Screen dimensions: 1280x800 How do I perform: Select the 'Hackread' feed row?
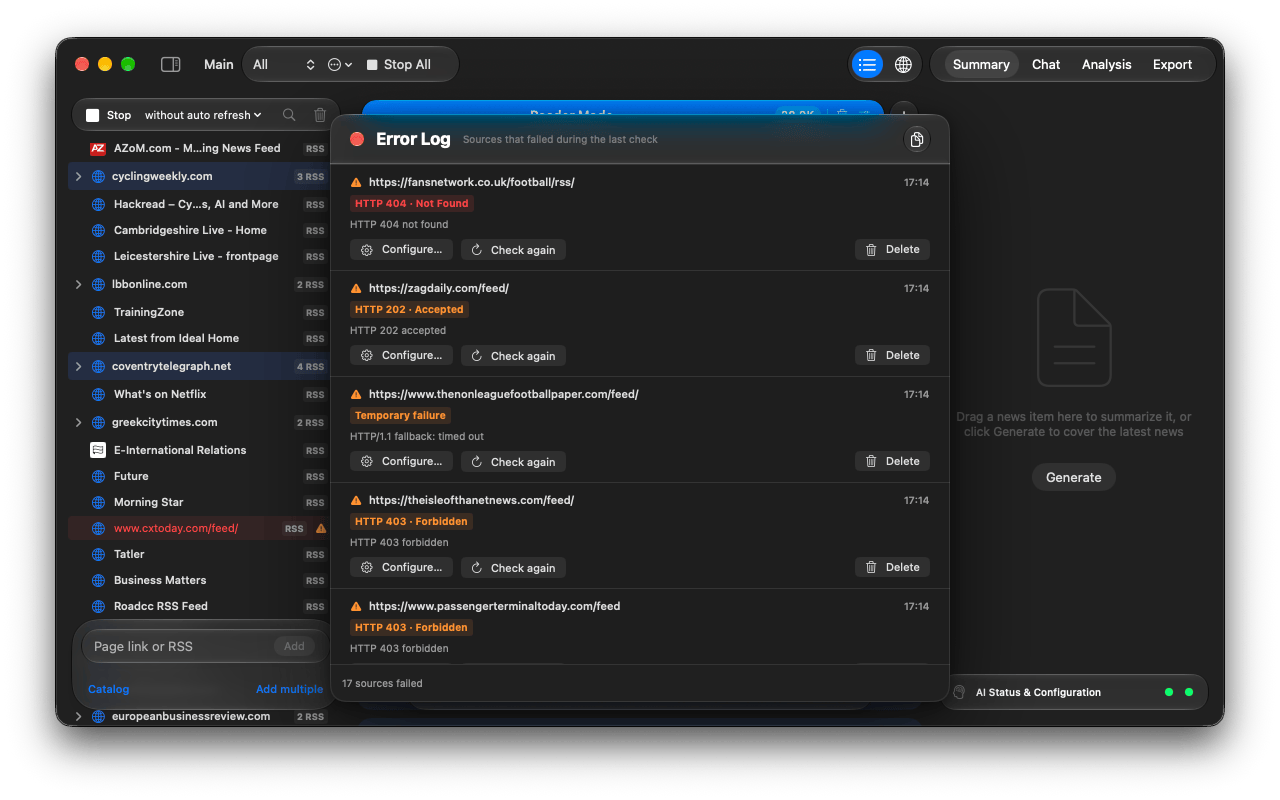tap(199, 204)
